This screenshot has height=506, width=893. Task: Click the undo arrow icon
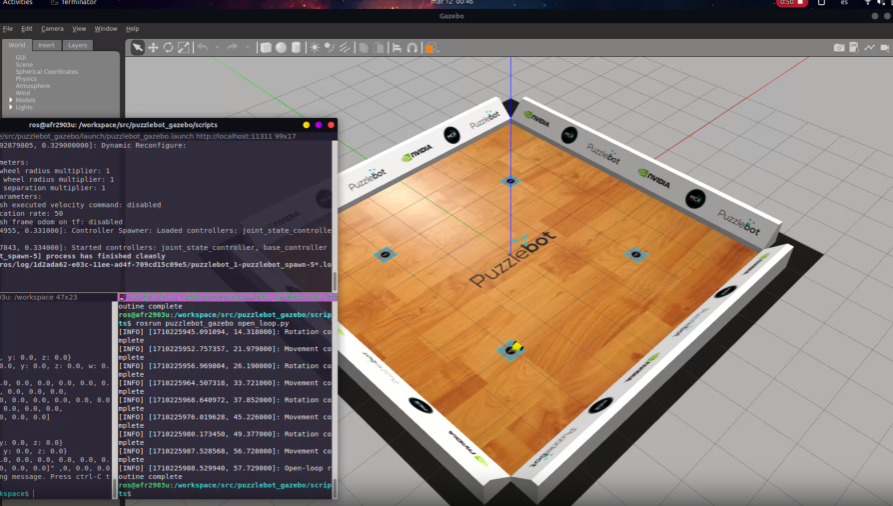[203, 47]
